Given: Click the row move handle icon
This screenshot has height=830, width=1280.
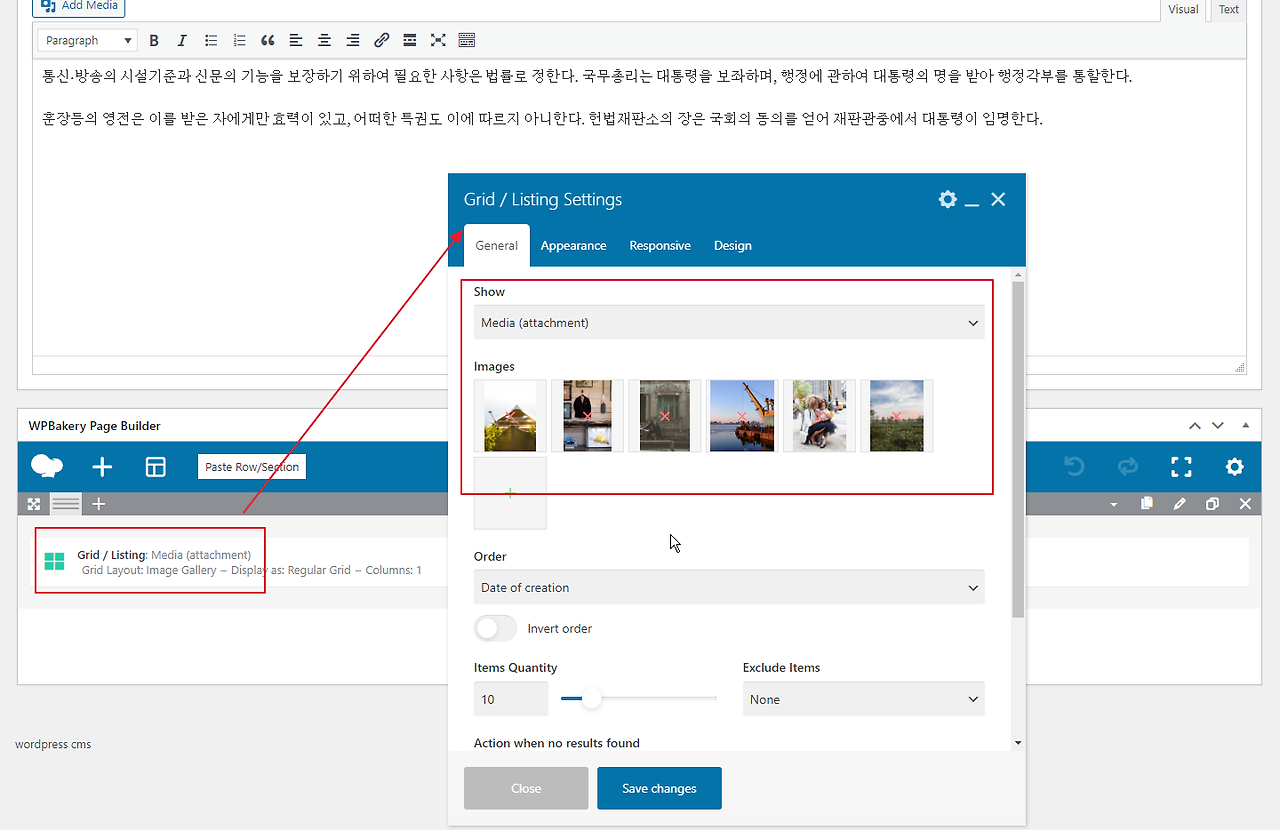Looking at the screenshot, I should [x=34, y=504].
